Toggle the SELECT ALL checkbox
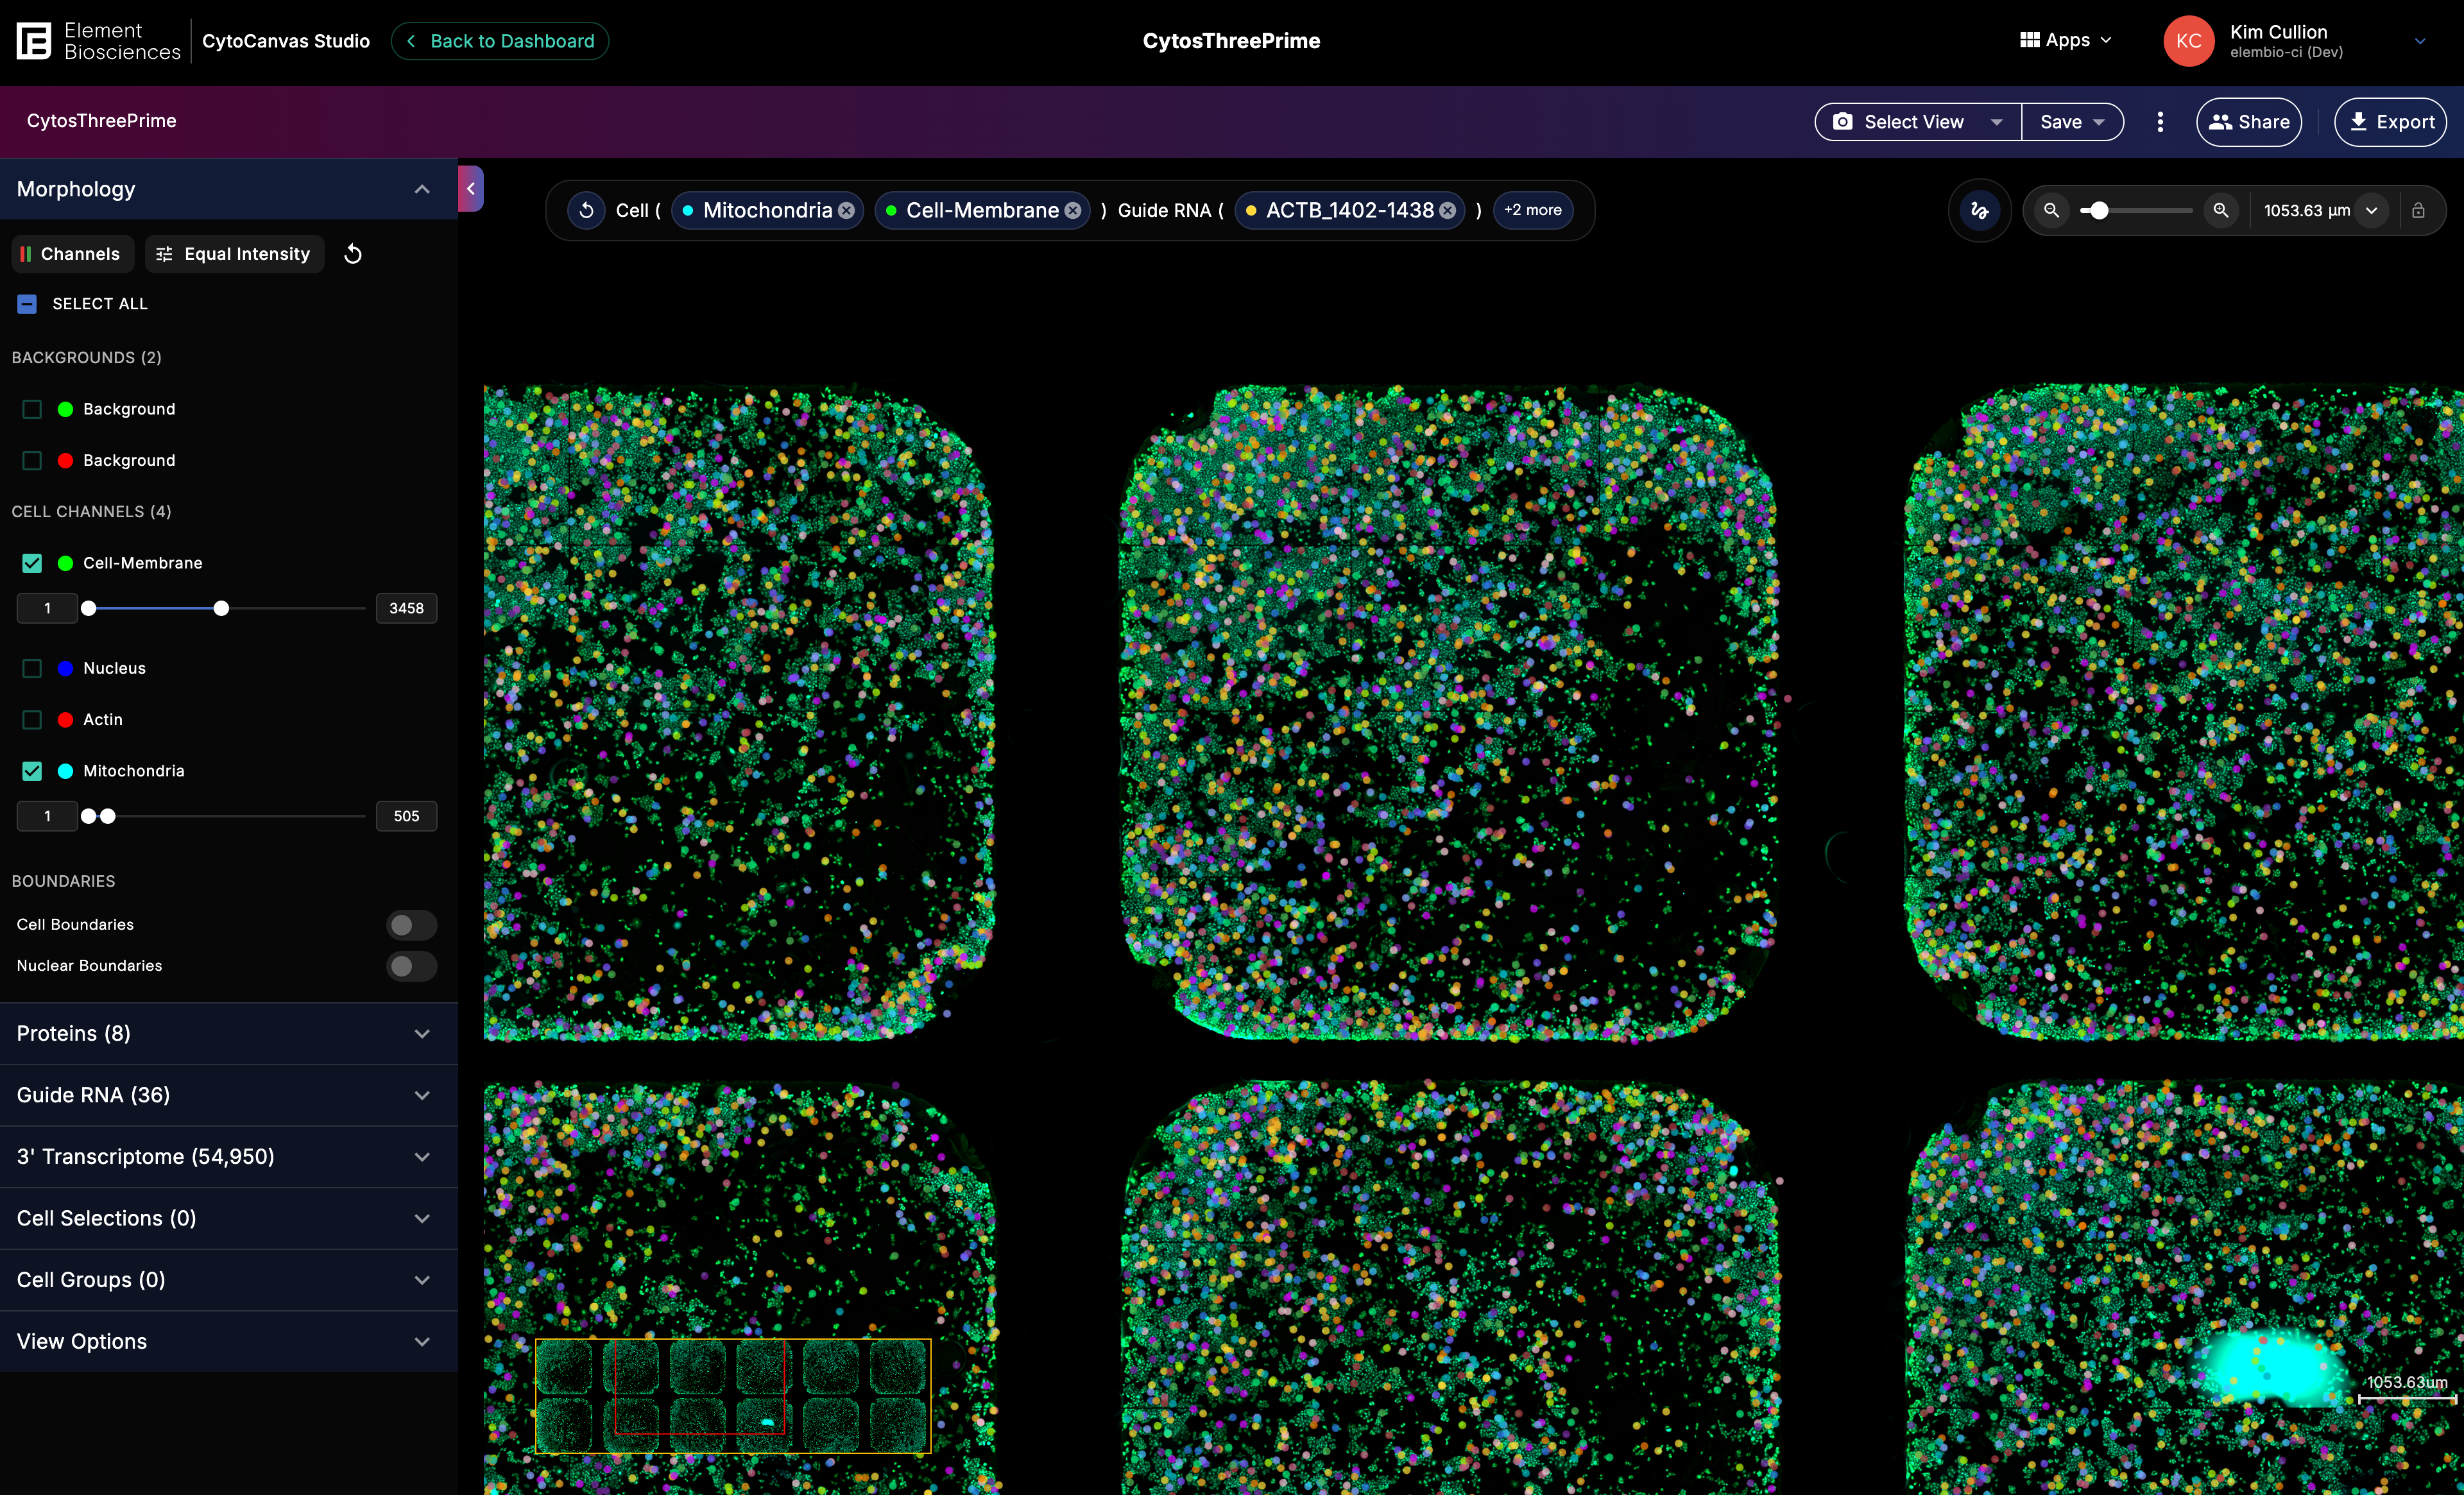The image size is (2464, 1495). [28, 304]
